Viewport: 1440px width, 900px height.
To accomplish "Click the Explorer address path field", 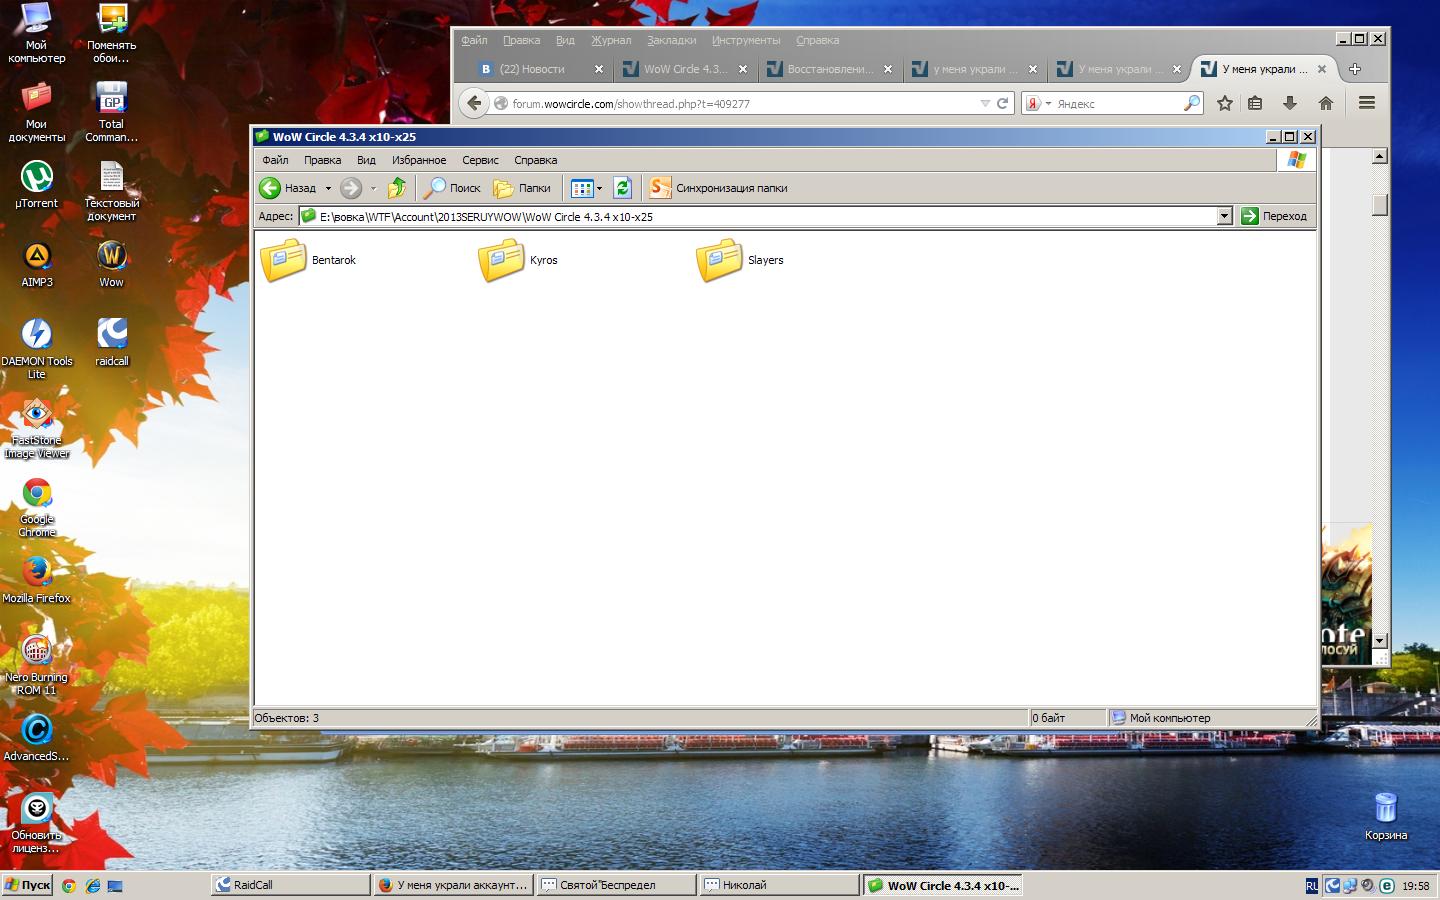I will tap(757, 216).
